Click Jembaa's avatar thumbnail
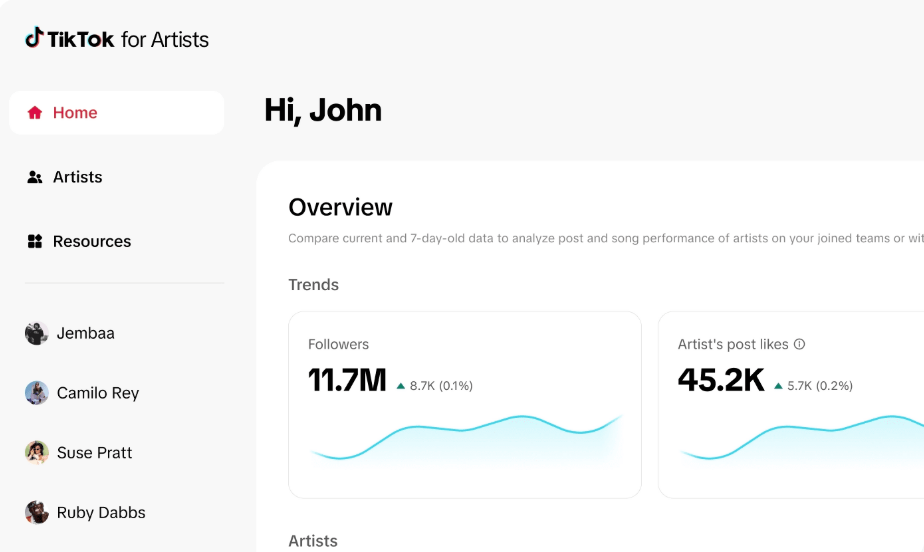This screenshot has height=552, width=924. [37, 333]
